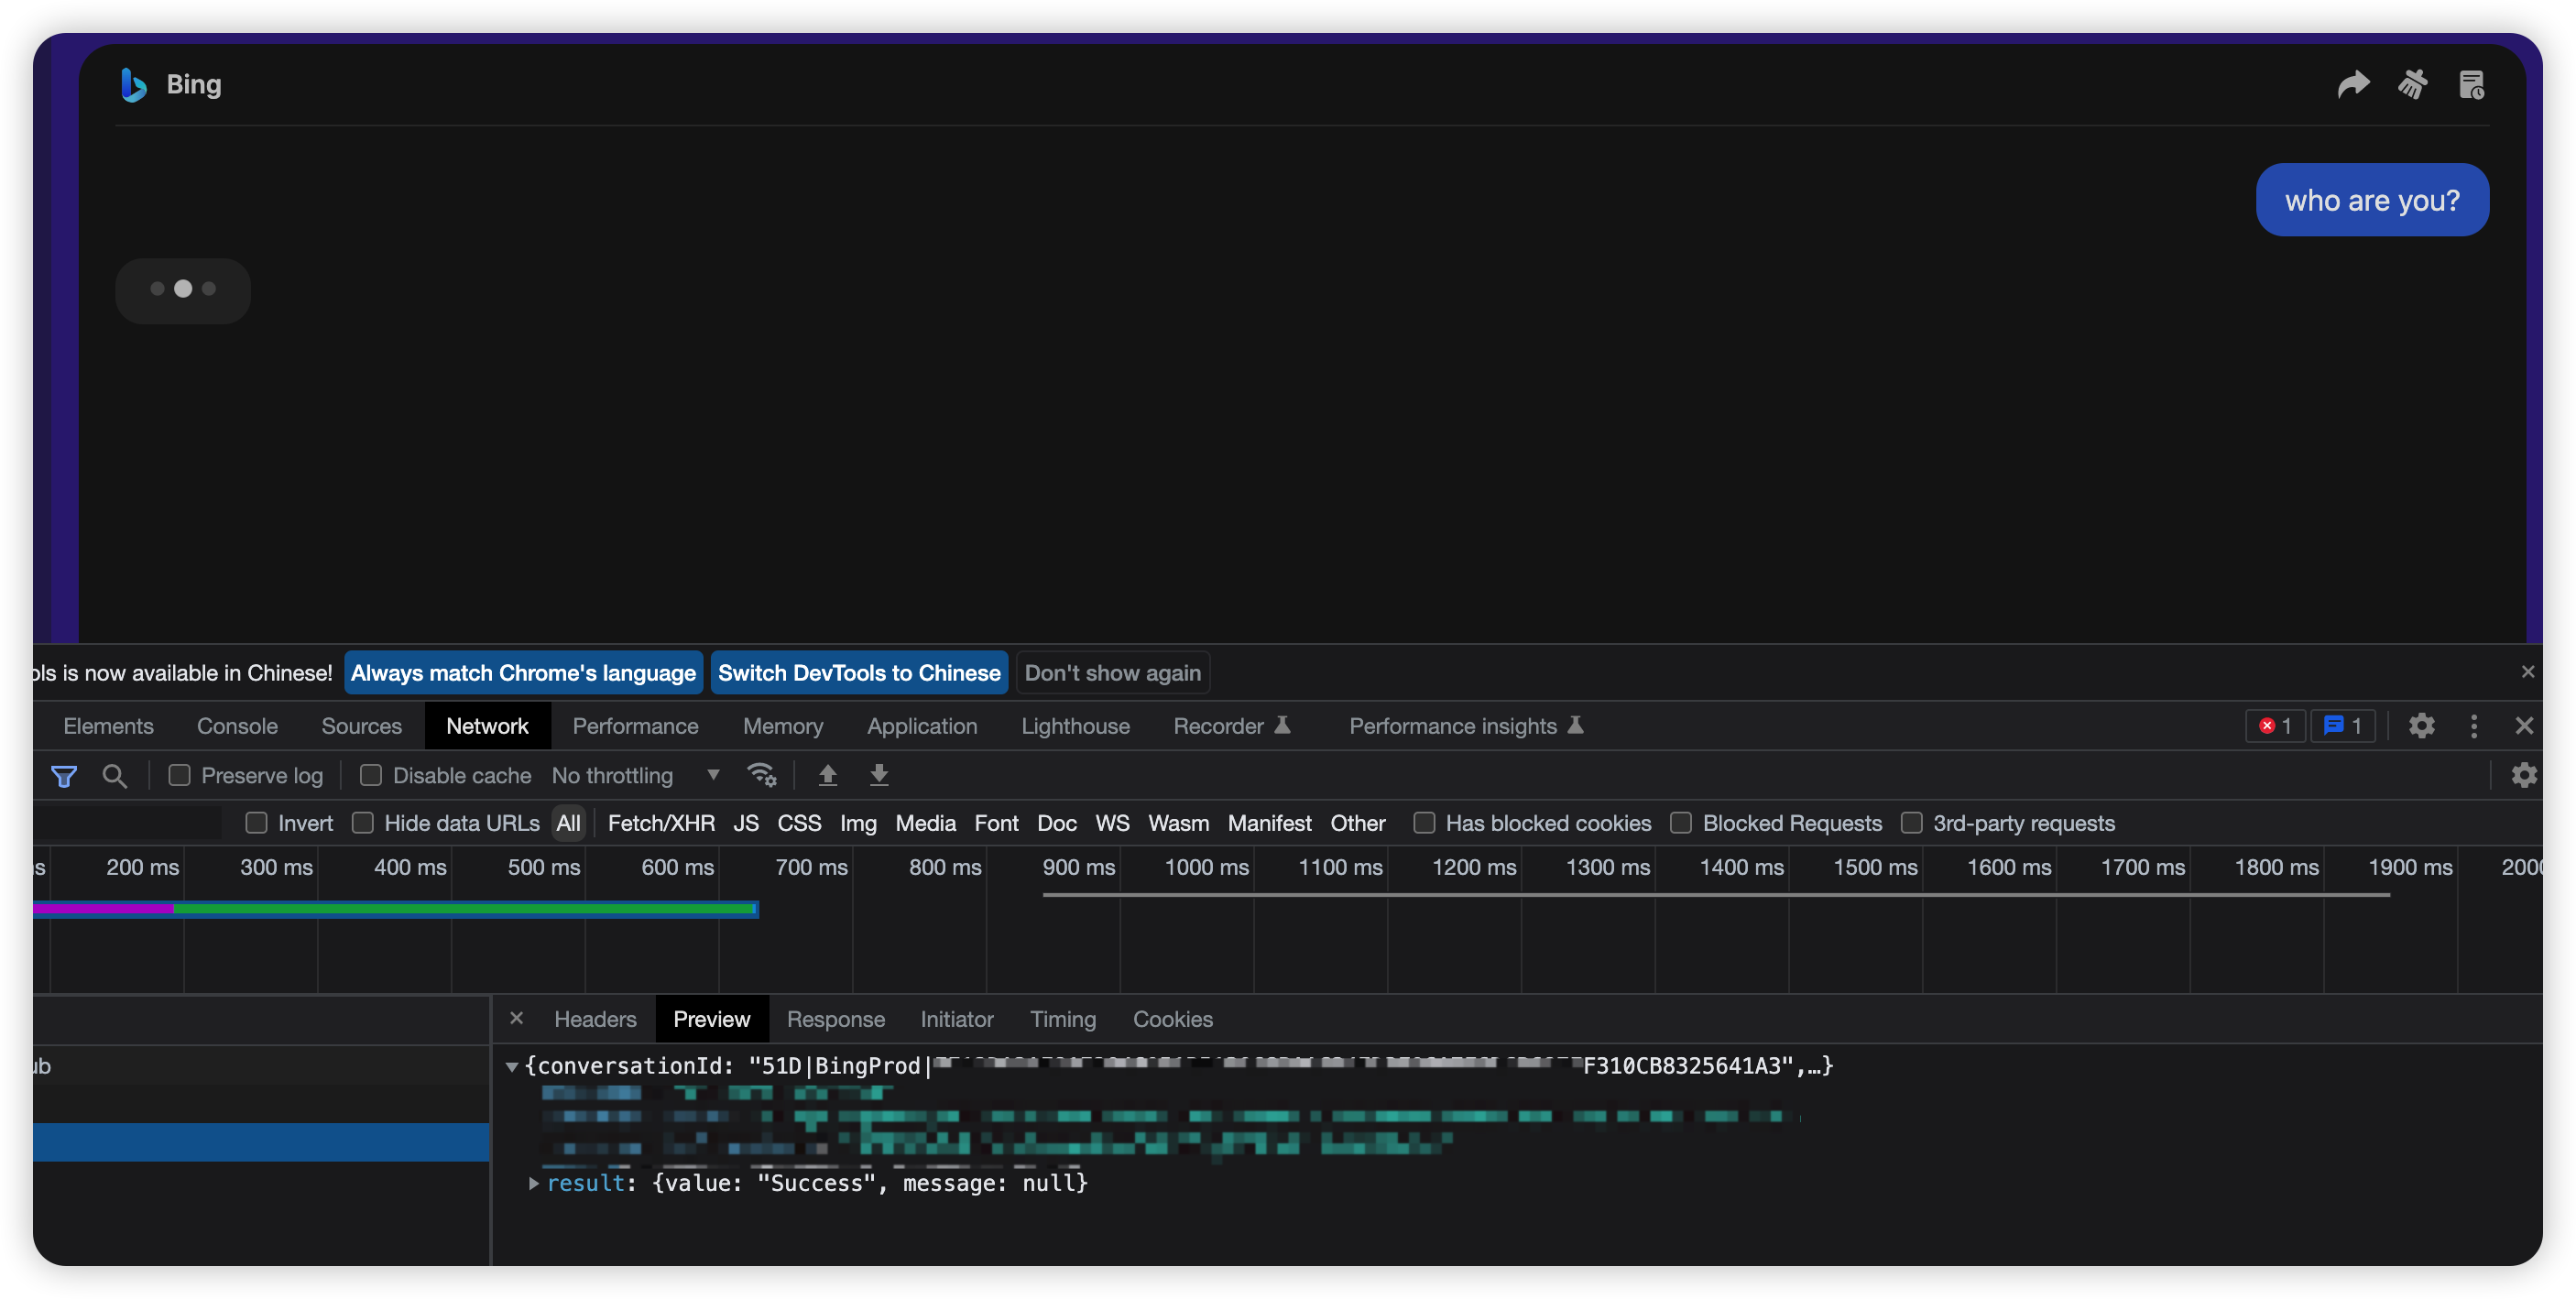Enable the Preserve log checkbox
The width and height of the screenshot is (2576, 1299).
tap(180, 775)
